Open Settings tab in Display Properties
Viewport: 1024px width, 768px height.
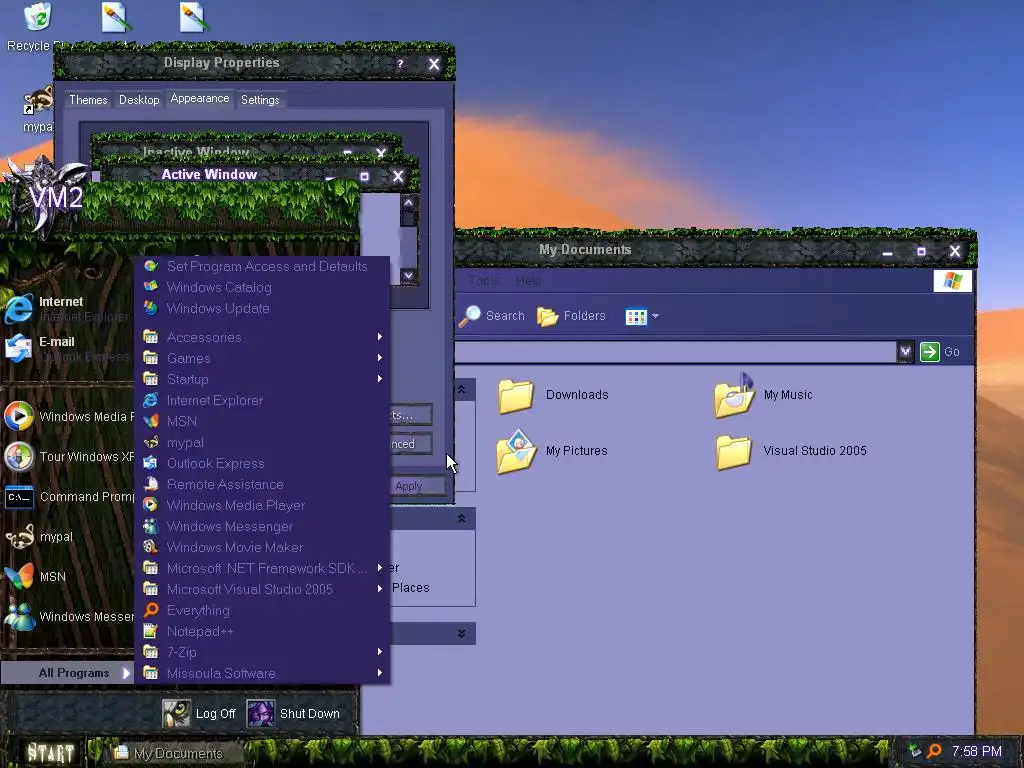pyautogui.click(x=260, y=100)
